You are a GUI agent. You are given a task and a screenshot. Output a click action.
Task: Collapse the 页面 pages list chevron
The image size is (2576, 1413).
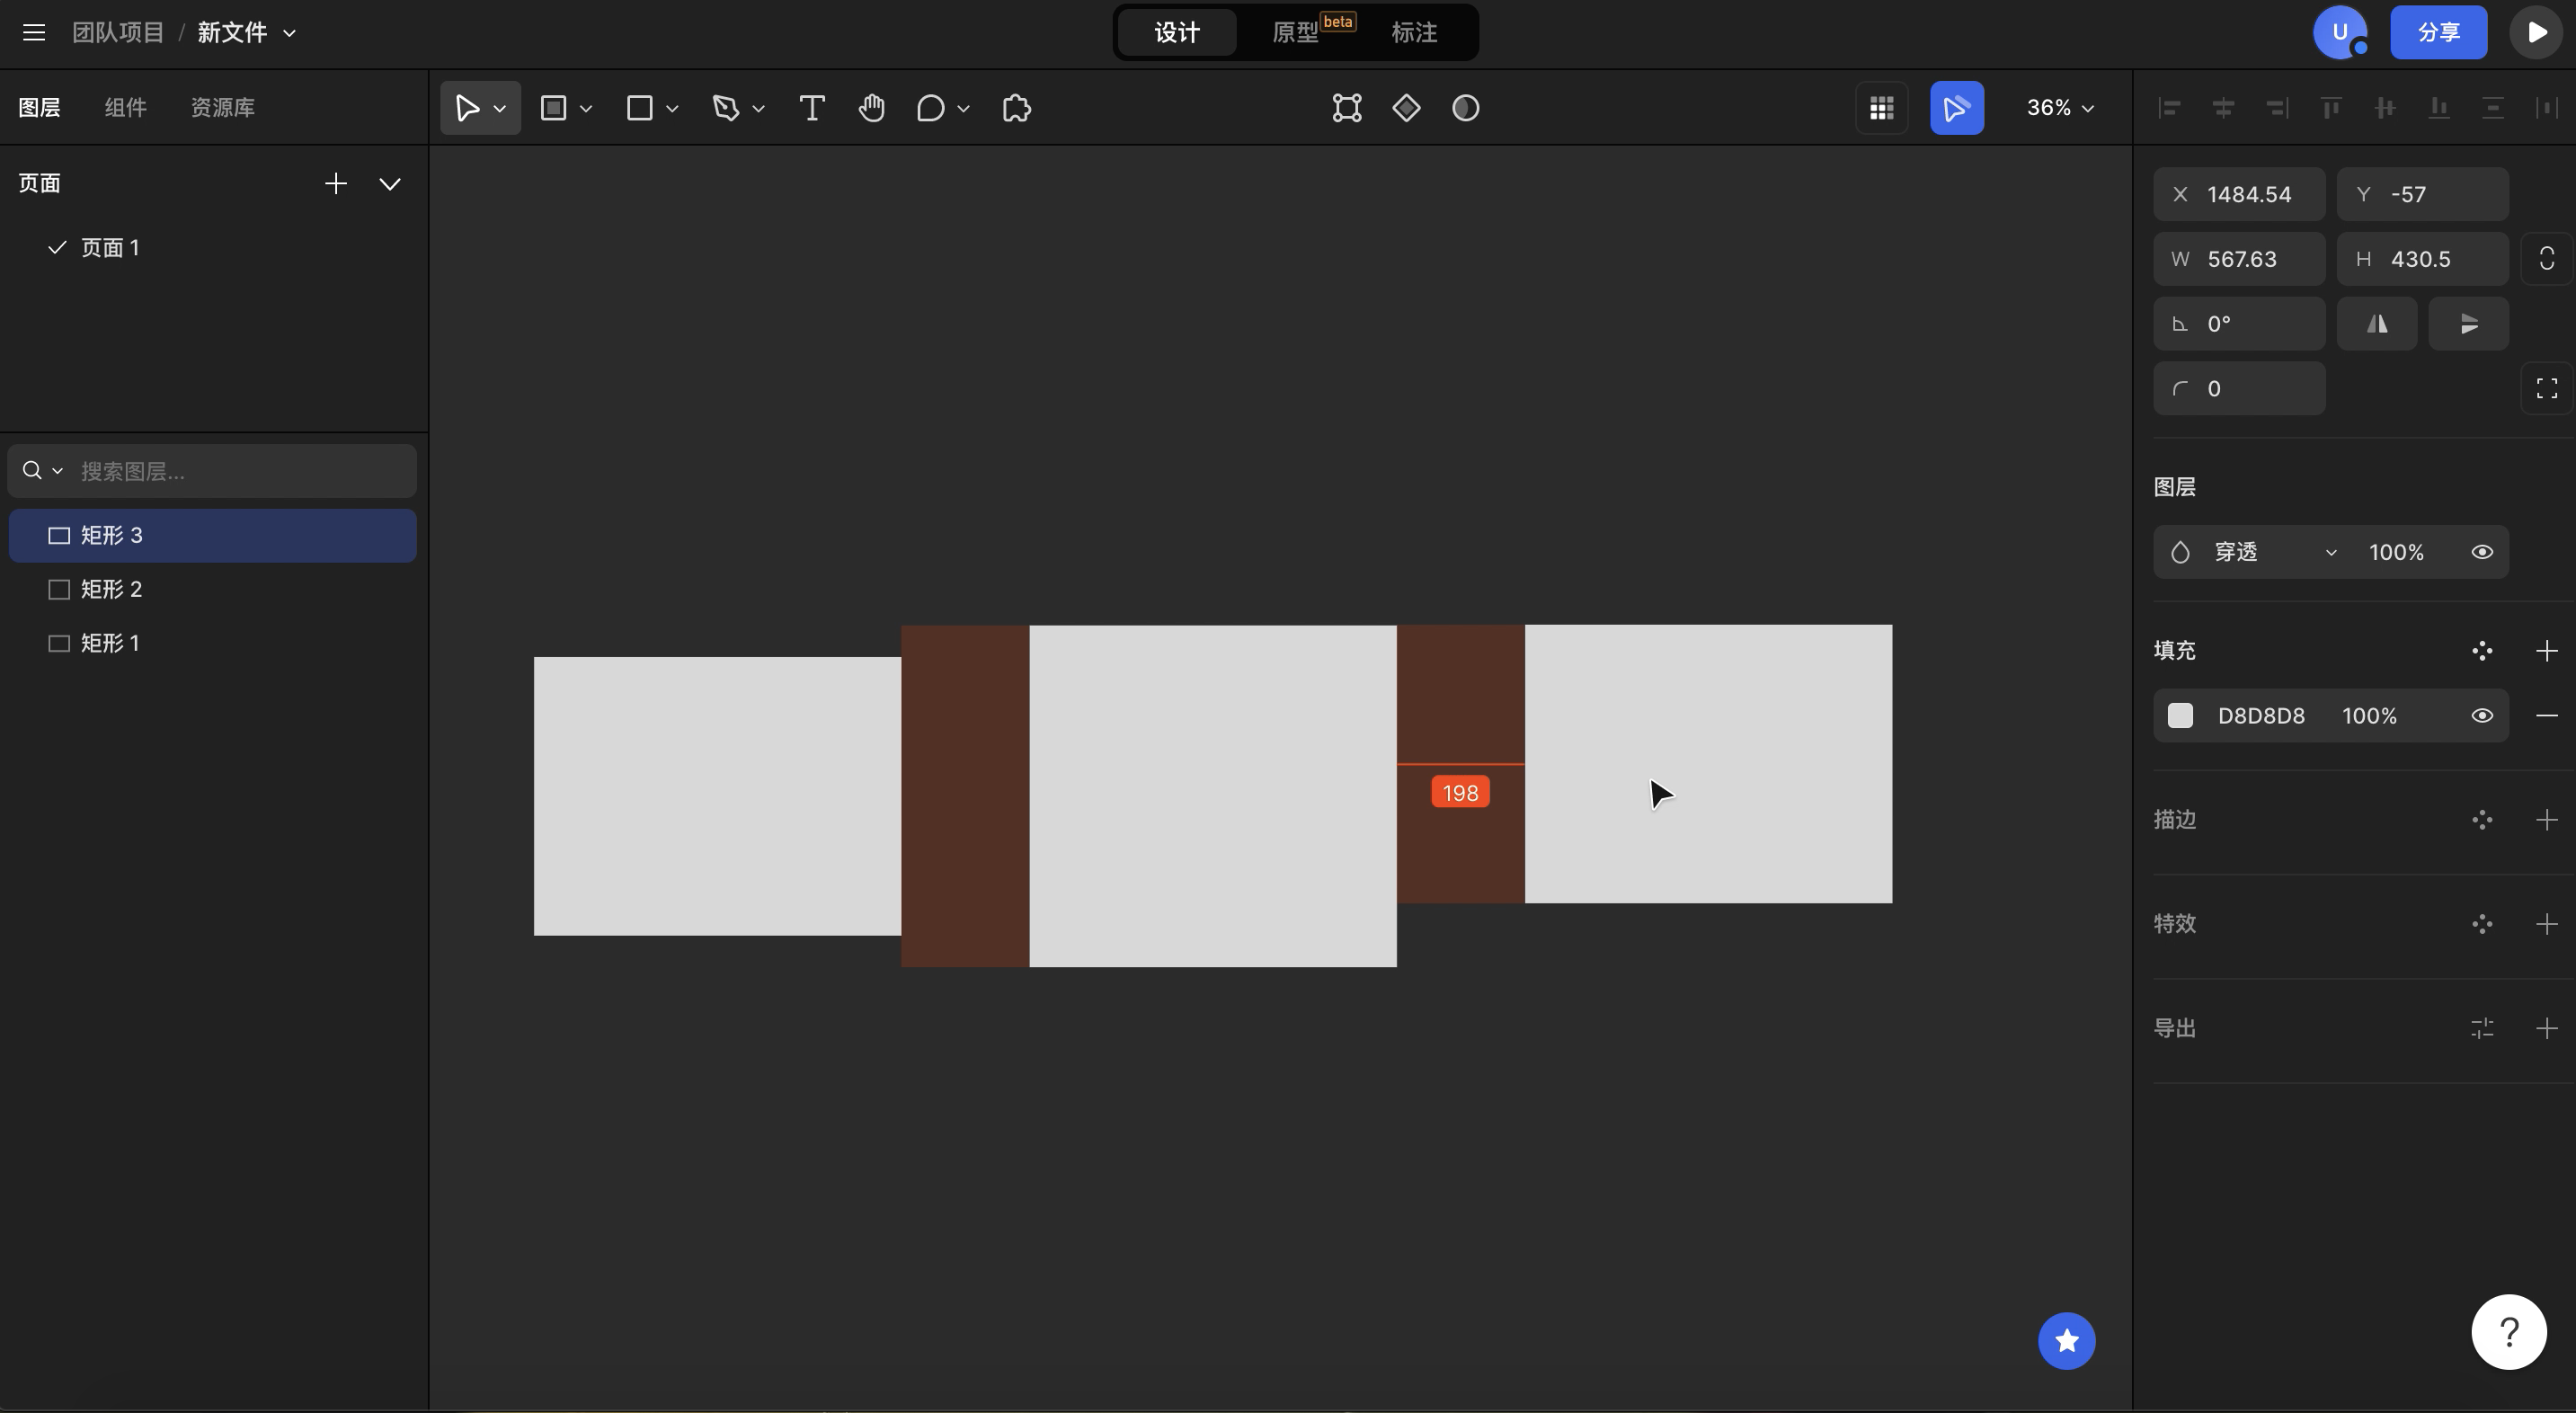coord(390,184)
